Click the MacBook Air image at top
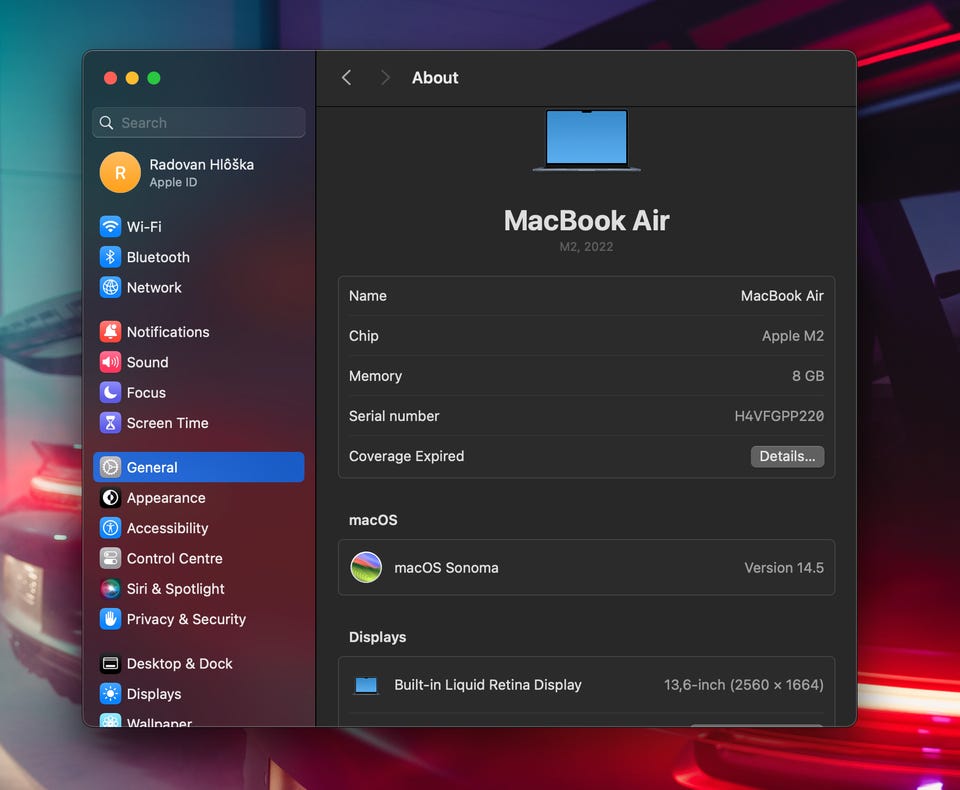 pyautogui.click(x=587, y=140)
